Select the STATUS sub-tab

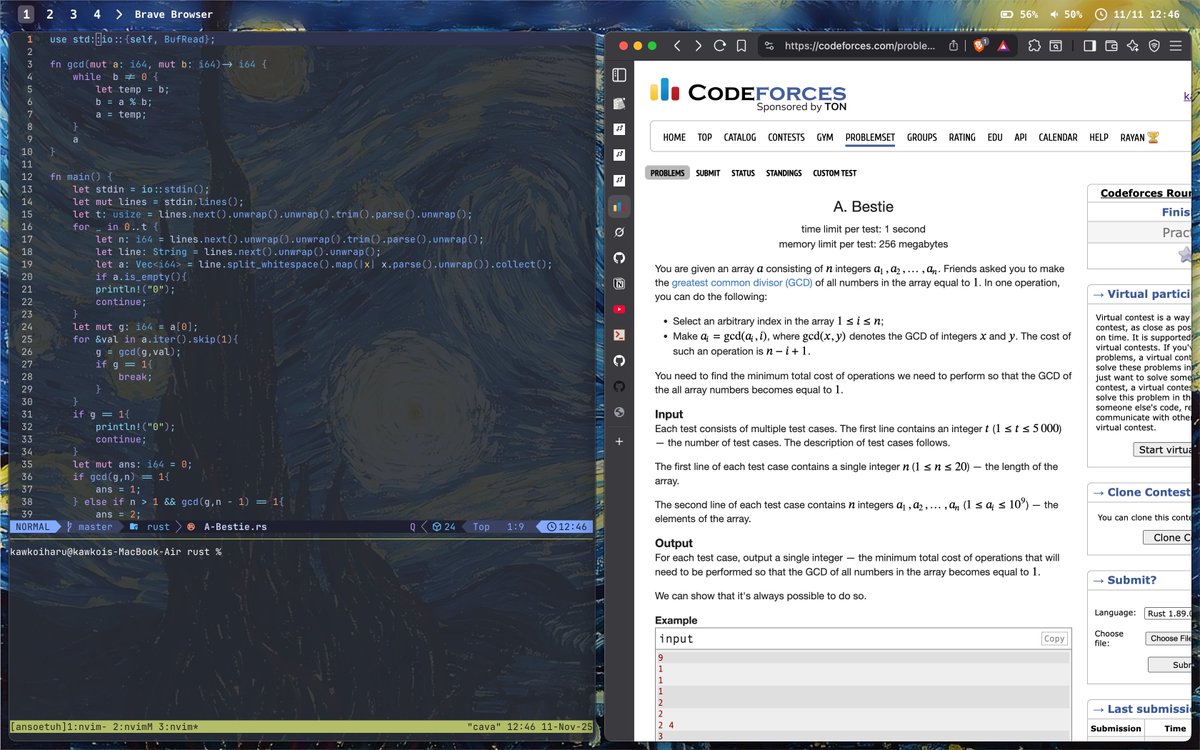pos(743,173)
